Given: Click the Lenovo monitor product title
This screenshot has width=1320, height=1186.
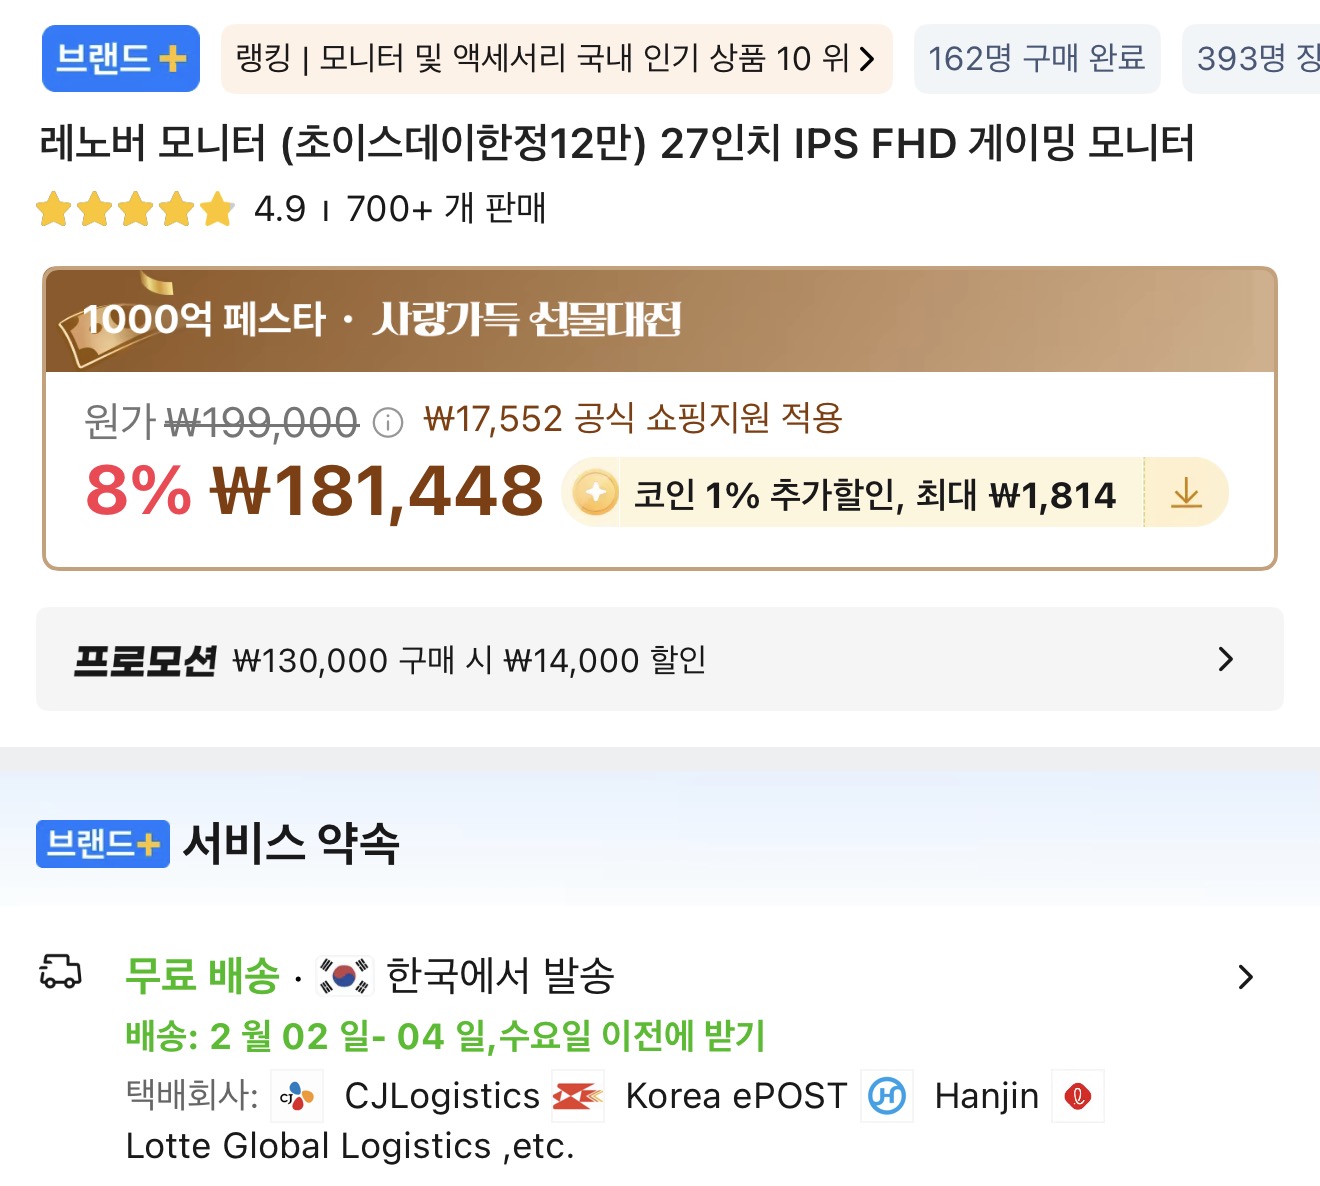Looking at the screenshot, I should [617, 144].
